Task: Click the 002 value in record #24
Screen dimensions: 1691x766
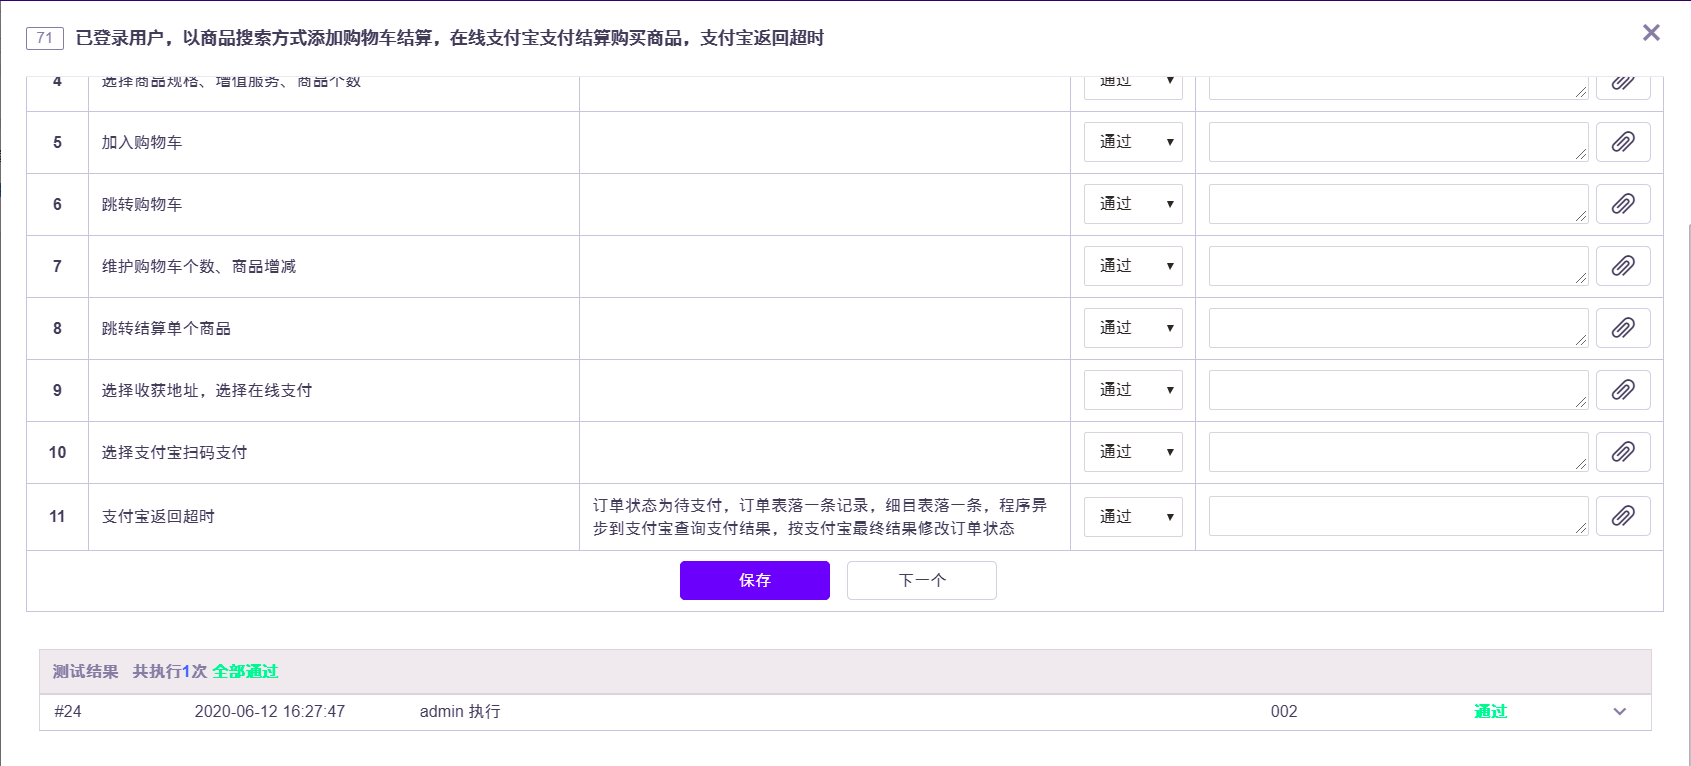Action: (1284, 712)
